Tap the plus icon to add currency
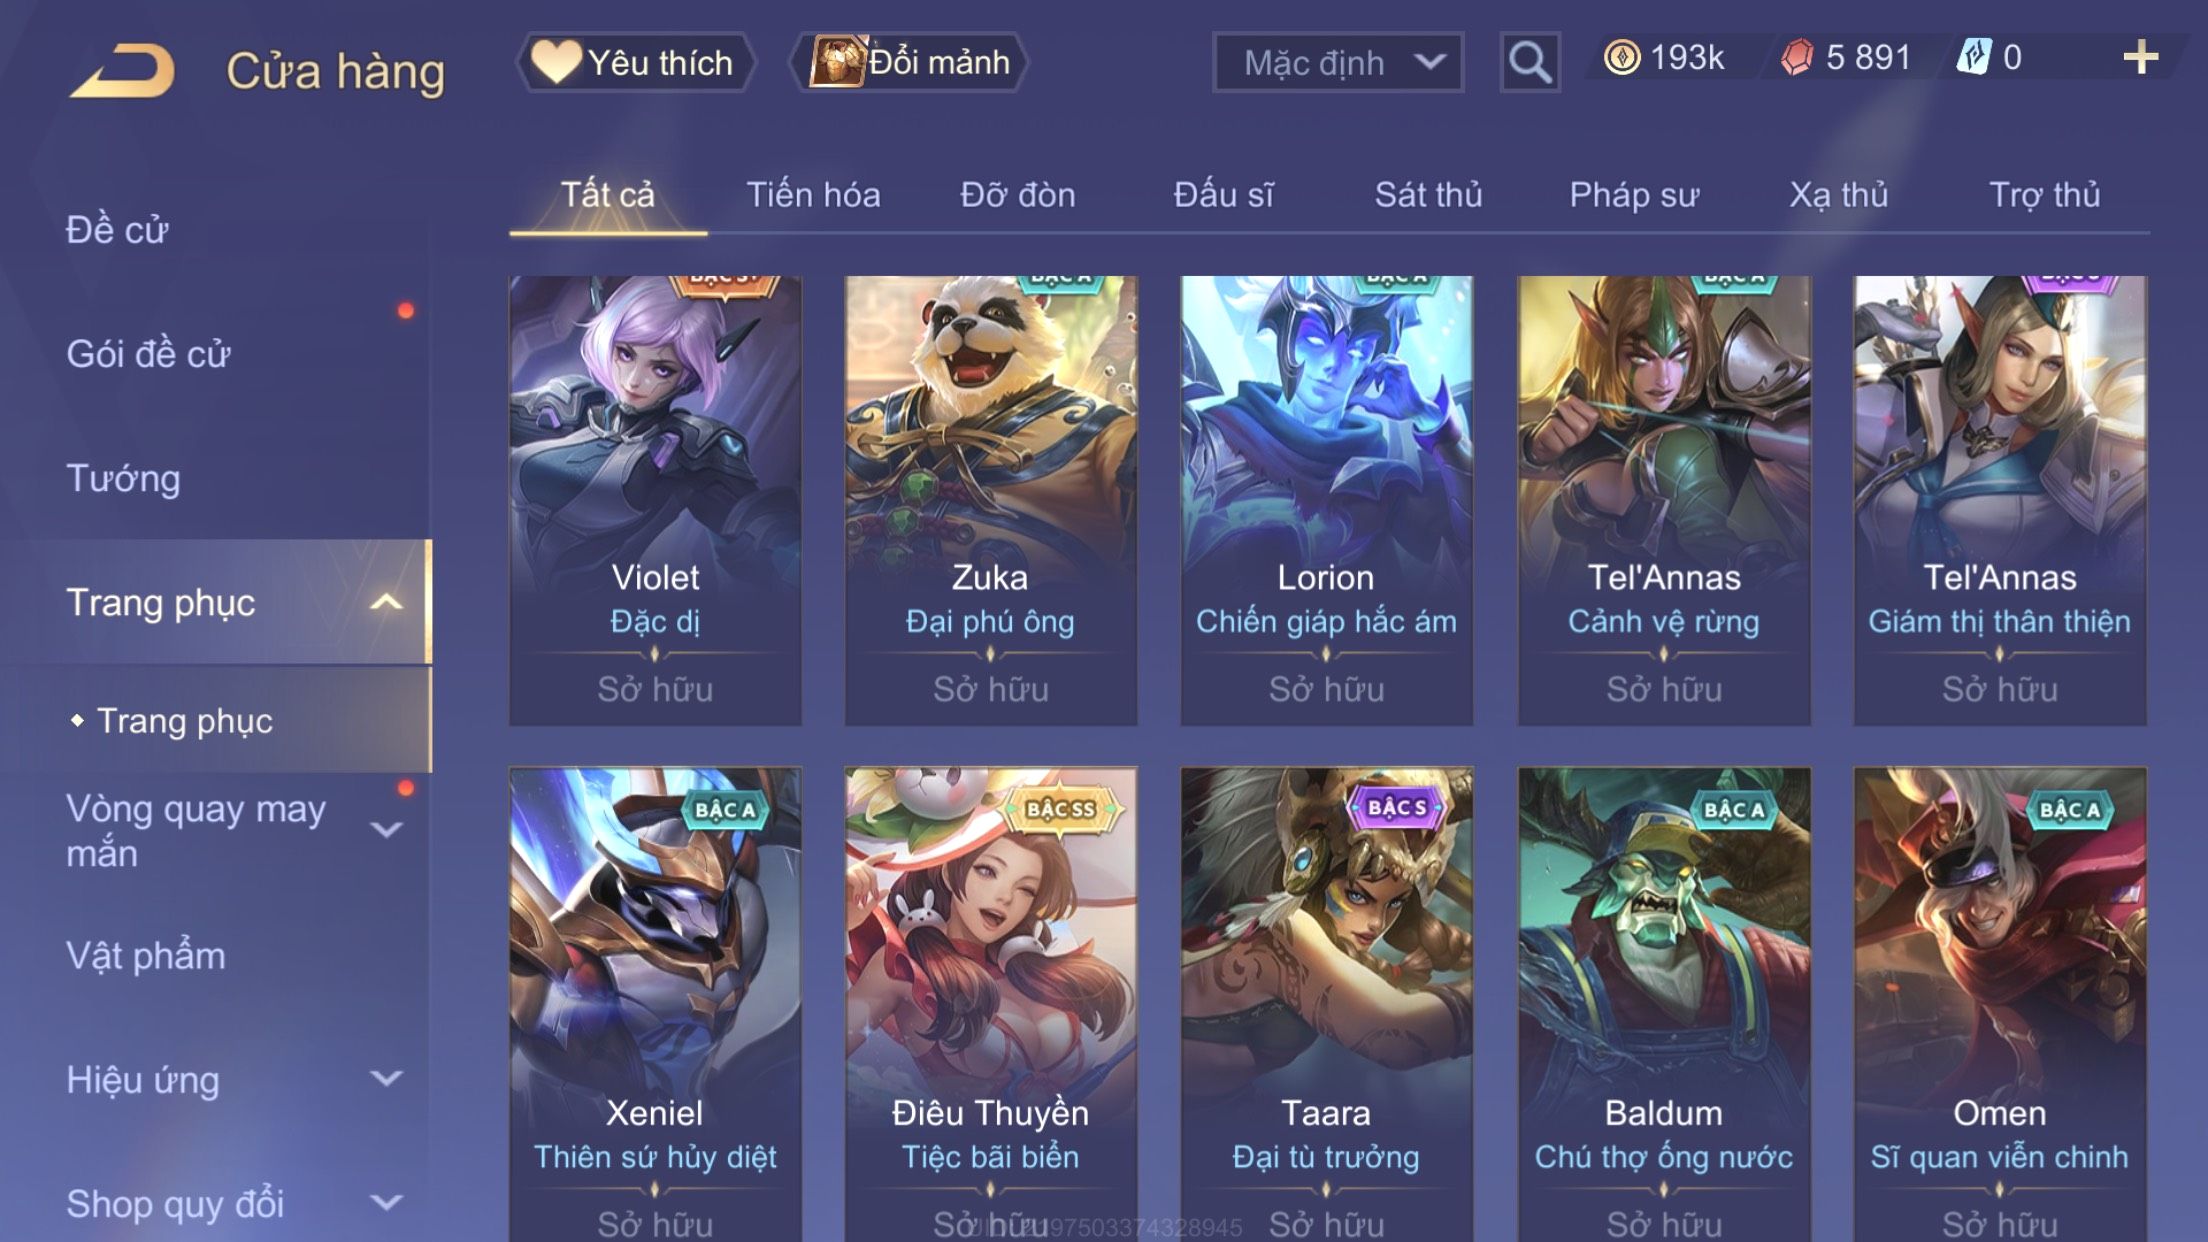Viewport: 2208px width, 1242px height. [2140, 58]
